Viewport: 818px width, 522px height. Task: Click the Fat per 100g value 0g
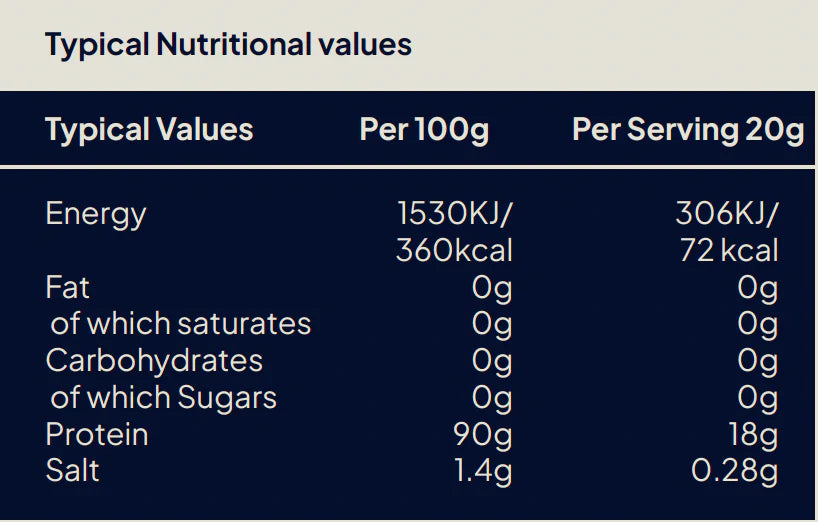pyautogui.click(x=492, y=288)
